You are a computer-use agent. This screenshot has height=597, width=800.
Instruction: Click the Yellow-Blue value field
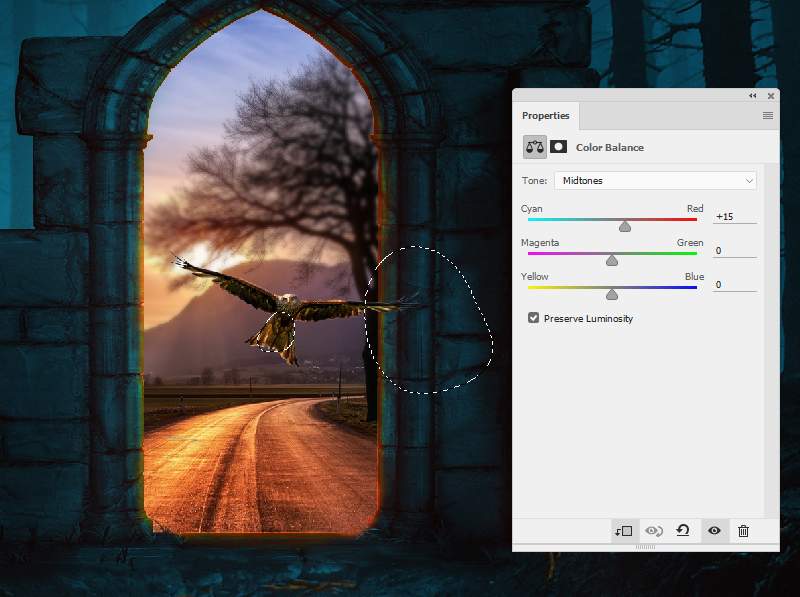pos(735,285)
